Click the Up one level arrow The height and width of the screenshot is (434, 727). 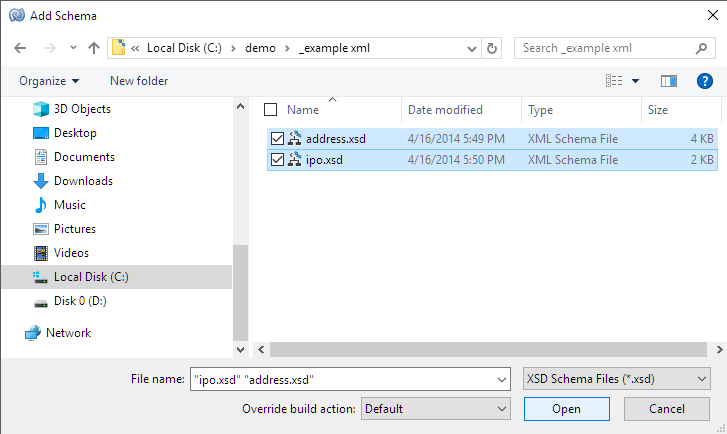pyautogui.click(x=94, y=48)
